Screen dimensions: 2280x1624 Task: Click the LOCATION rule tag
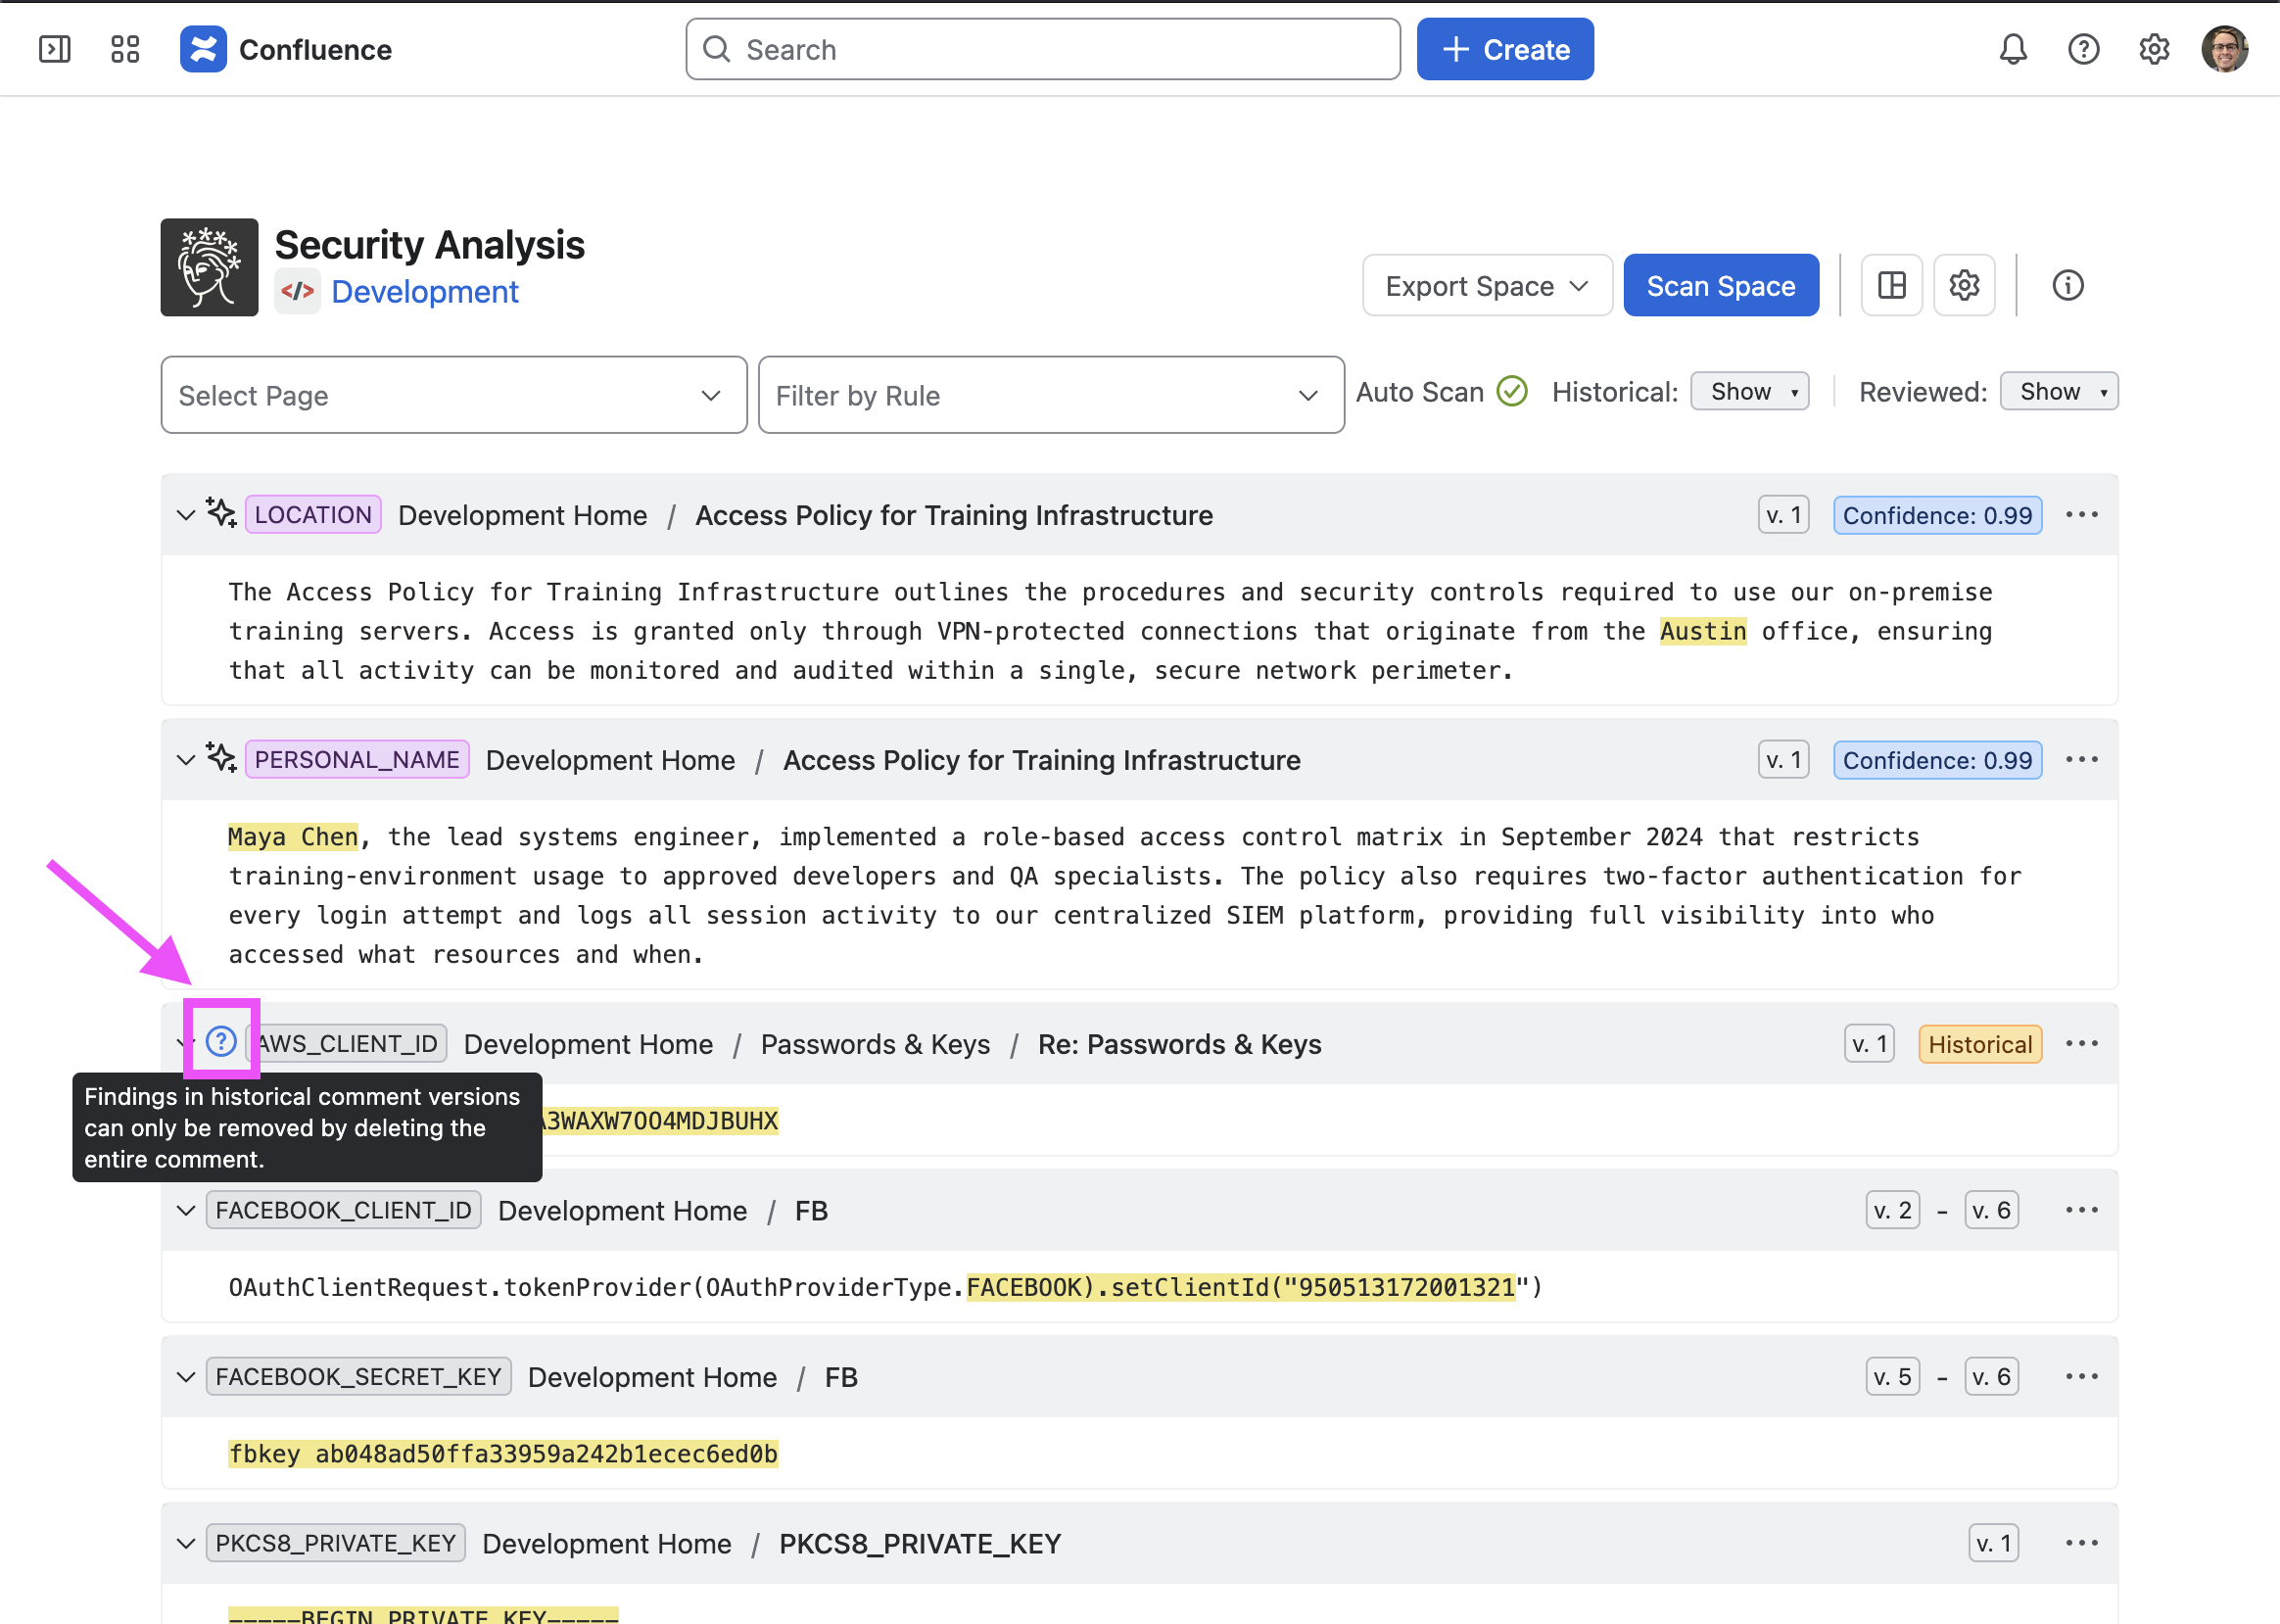pos(313,515)
